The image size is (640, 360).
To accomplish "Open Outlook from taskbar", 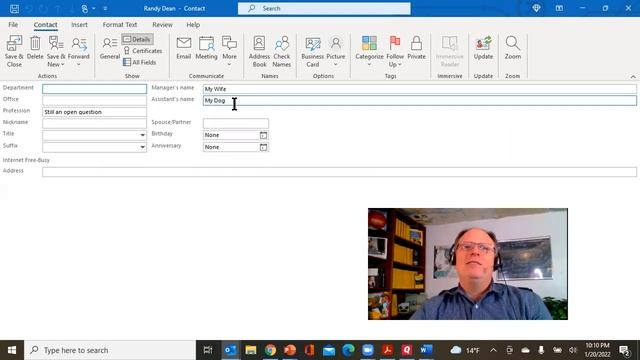I will [x=230, y=350].
